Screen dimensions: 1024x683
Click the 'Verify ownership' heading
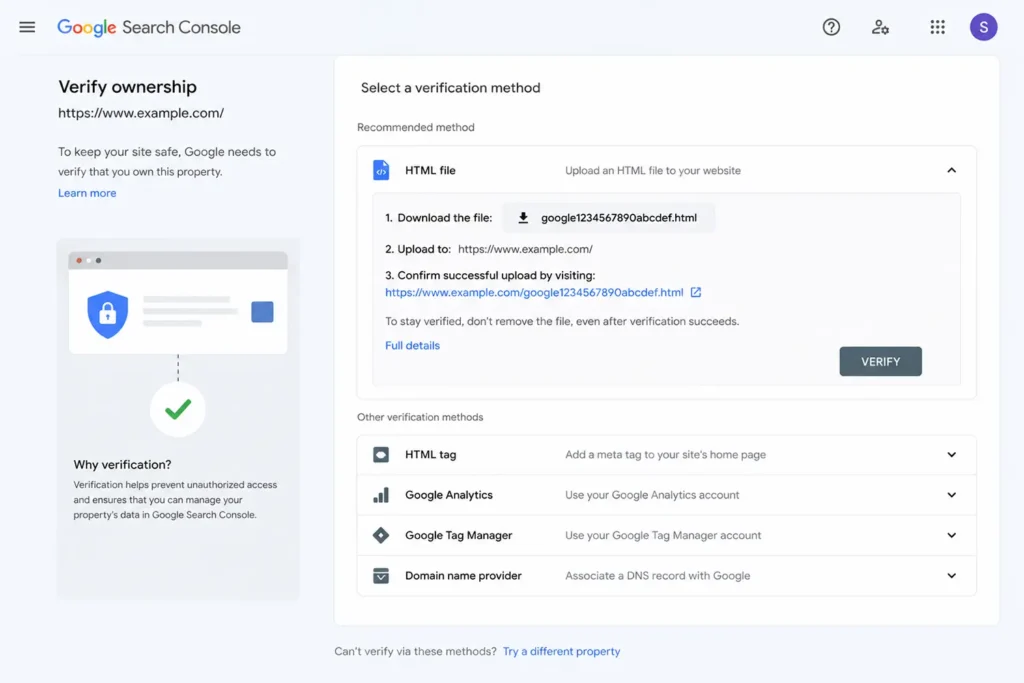click(x=127, y=87)
